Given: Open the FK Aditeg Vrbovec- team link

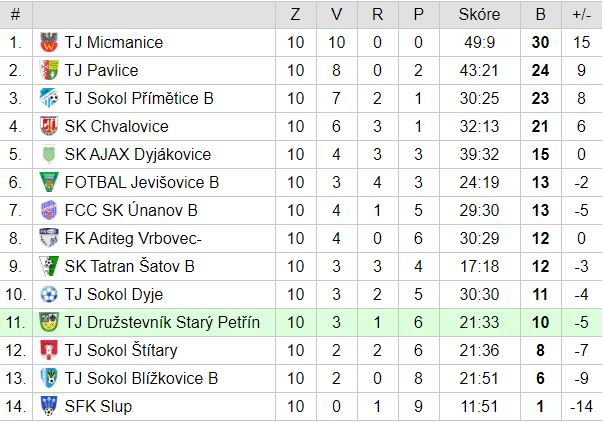Looking at the screenshot, I should (133, 238).
